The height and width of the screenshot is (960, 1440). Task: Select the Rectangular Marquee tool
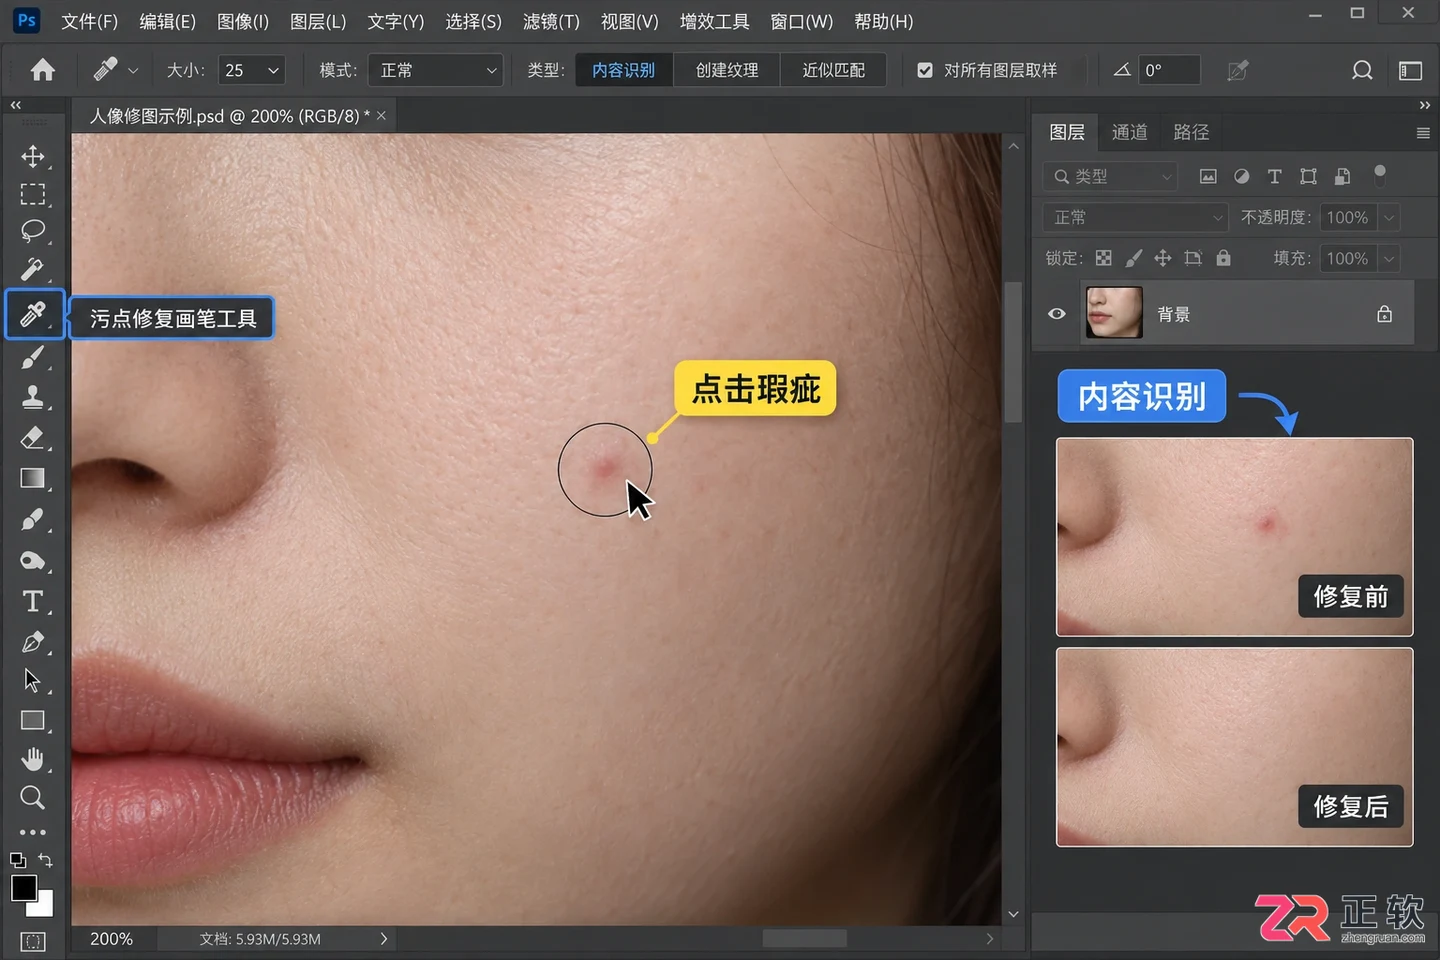point(33,194)
